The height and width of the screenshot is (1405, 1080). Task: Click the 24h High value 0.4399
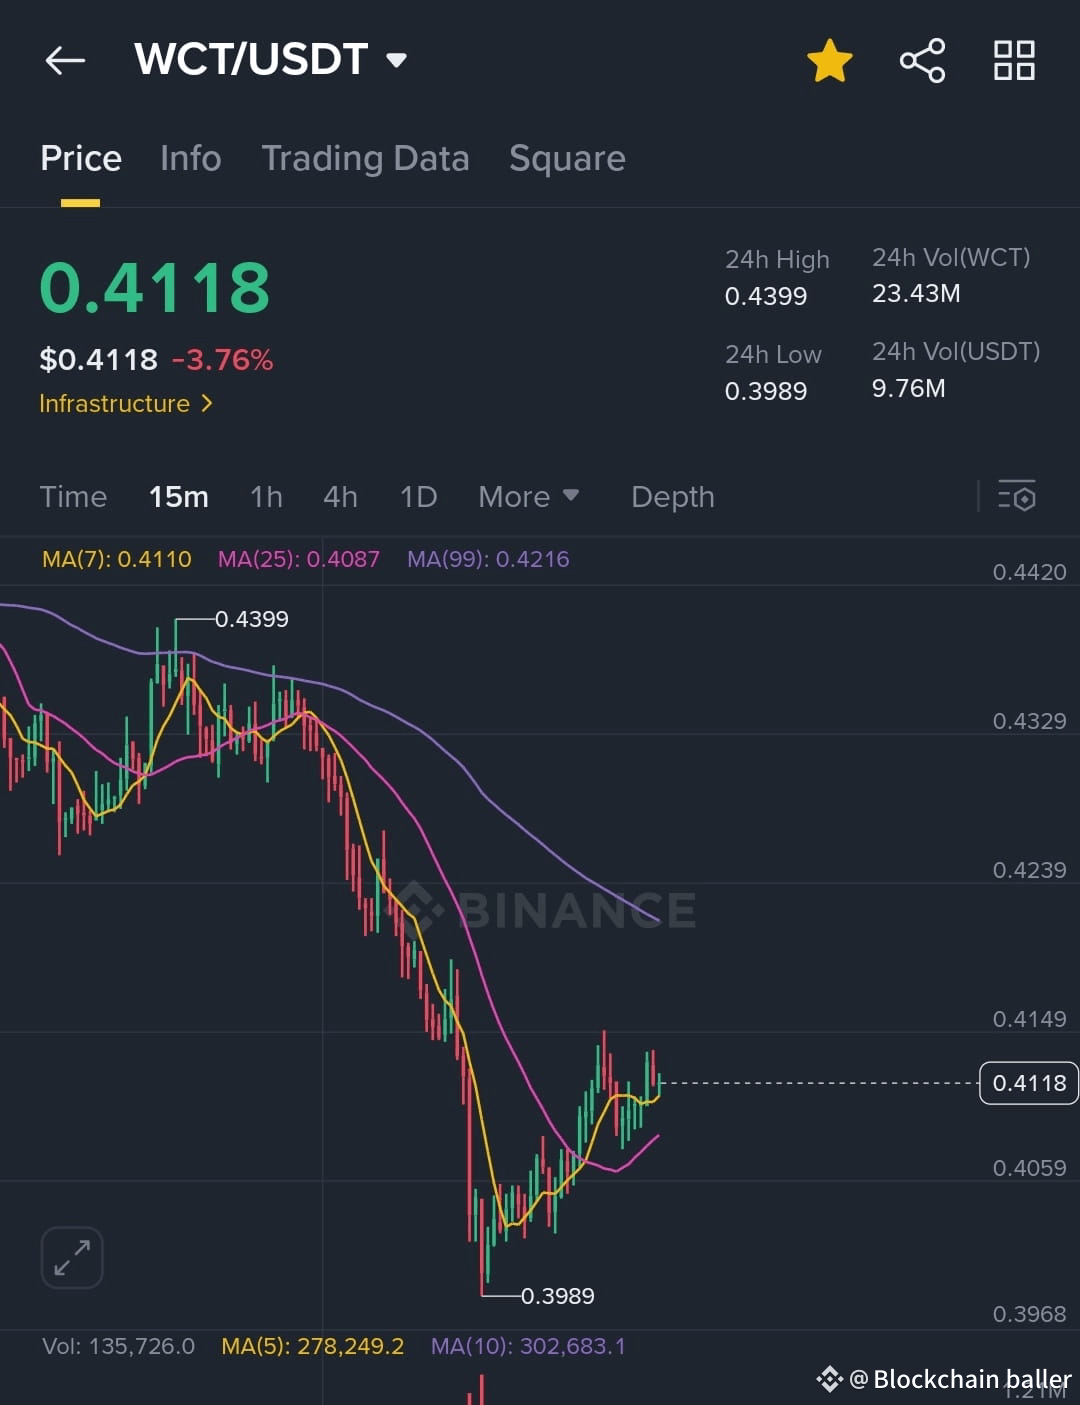pyautogui.click(x=766, y=296)
